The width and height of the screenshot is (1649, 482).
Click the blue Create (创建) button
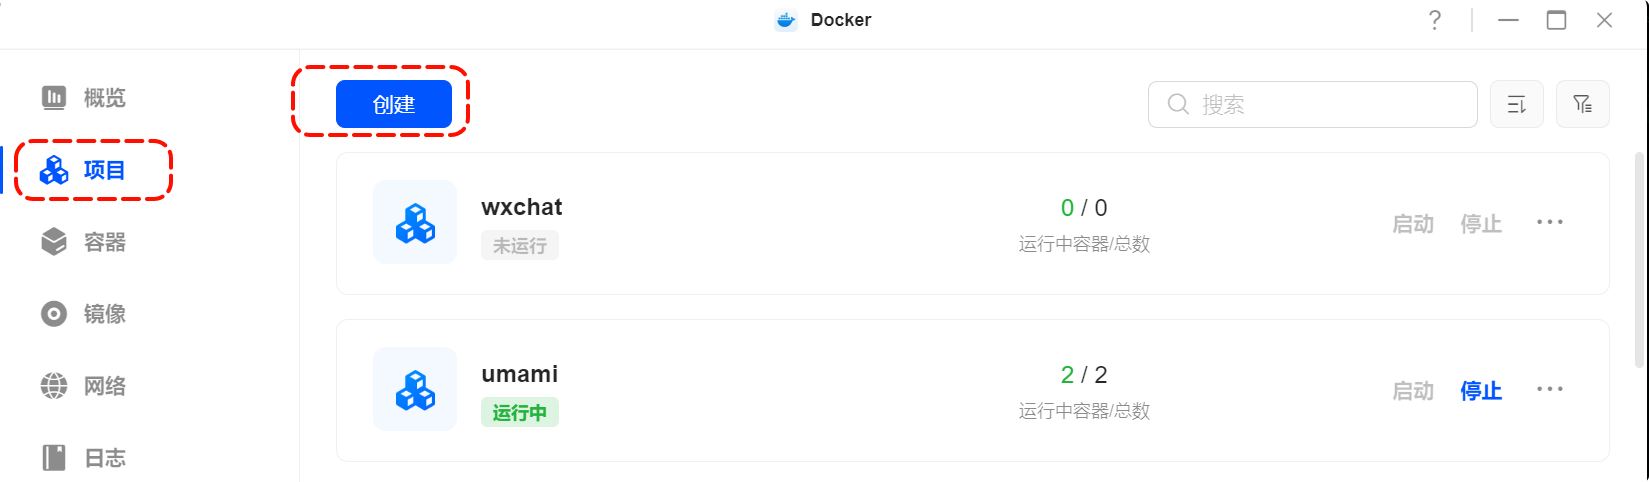[x=394, y=105]
